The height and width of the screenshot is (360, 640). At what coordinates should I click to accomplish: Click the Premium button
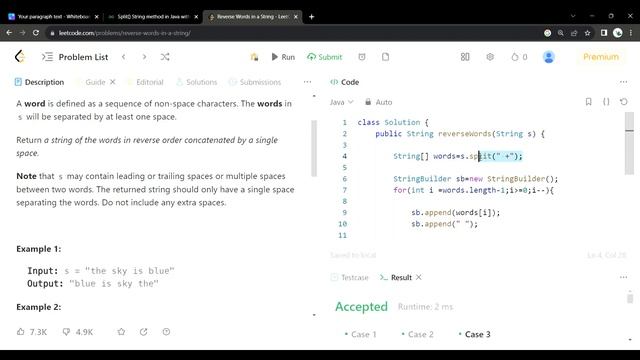point(601,57)
